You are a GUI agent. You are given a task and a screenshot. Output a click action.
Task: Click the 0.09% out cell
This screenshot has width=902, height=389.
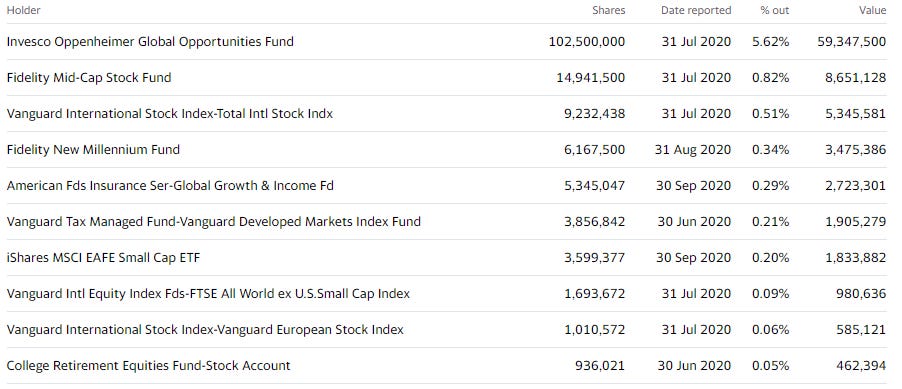click(x=770, y=293)
